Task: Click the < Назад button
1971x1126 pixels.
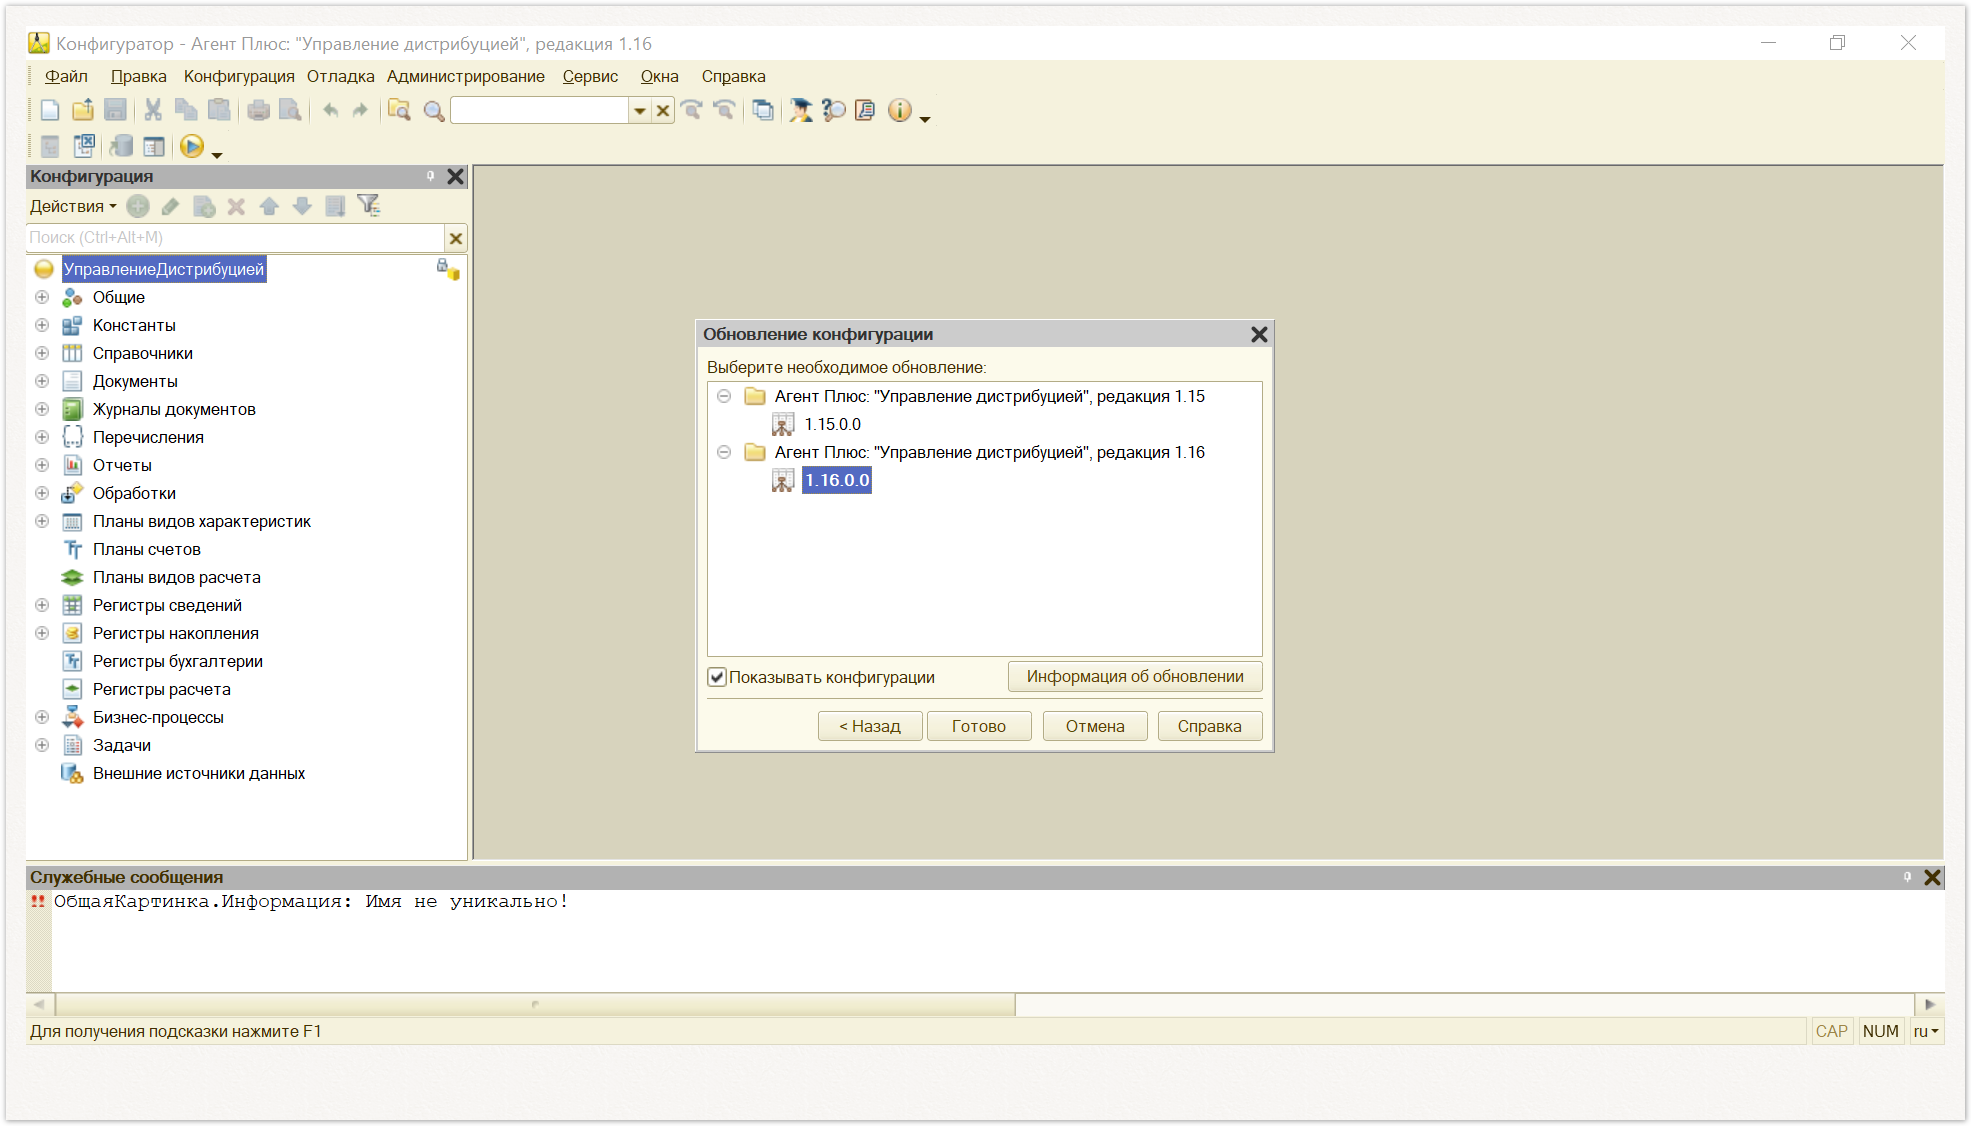Action: [x=870, y=726]
